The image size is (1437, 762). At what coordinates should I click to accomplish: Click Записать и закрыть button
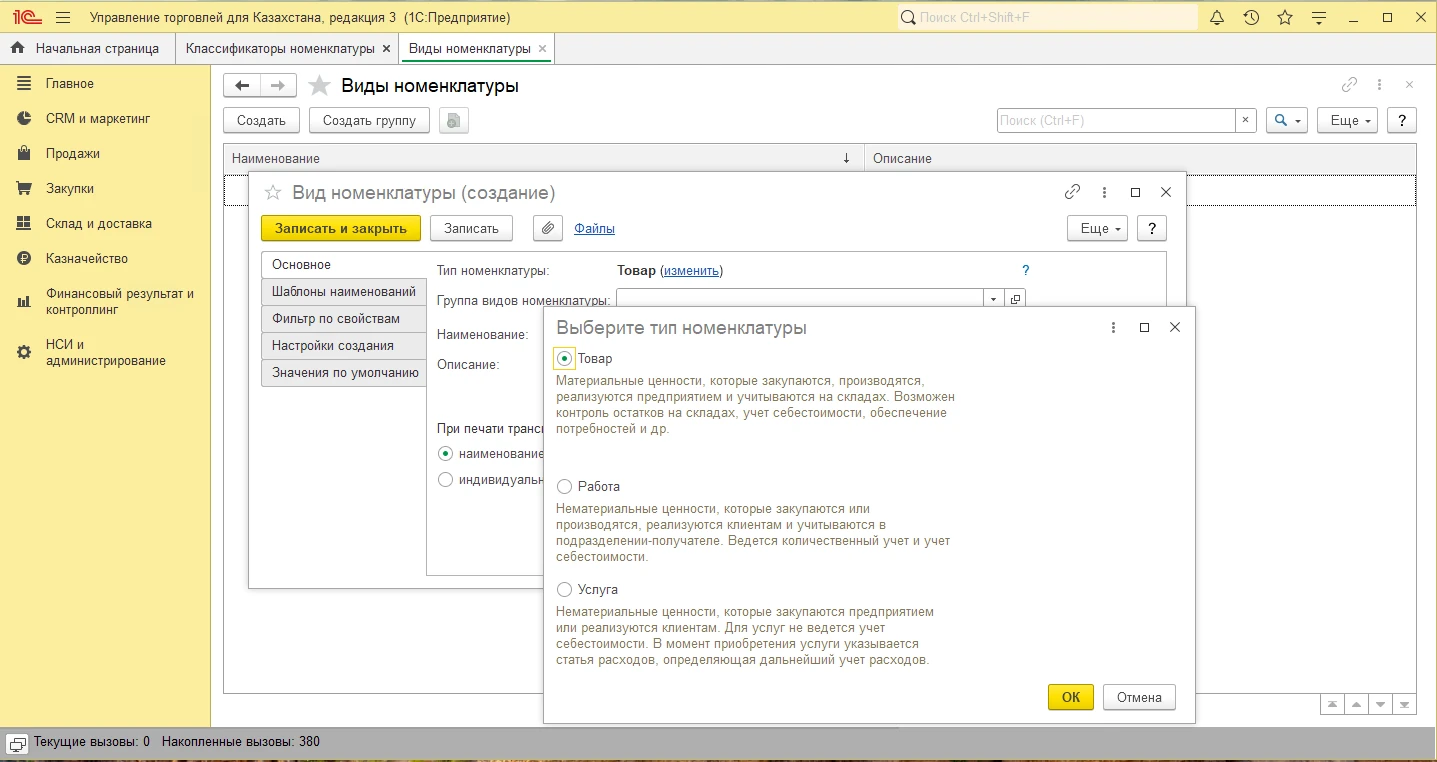341,228
